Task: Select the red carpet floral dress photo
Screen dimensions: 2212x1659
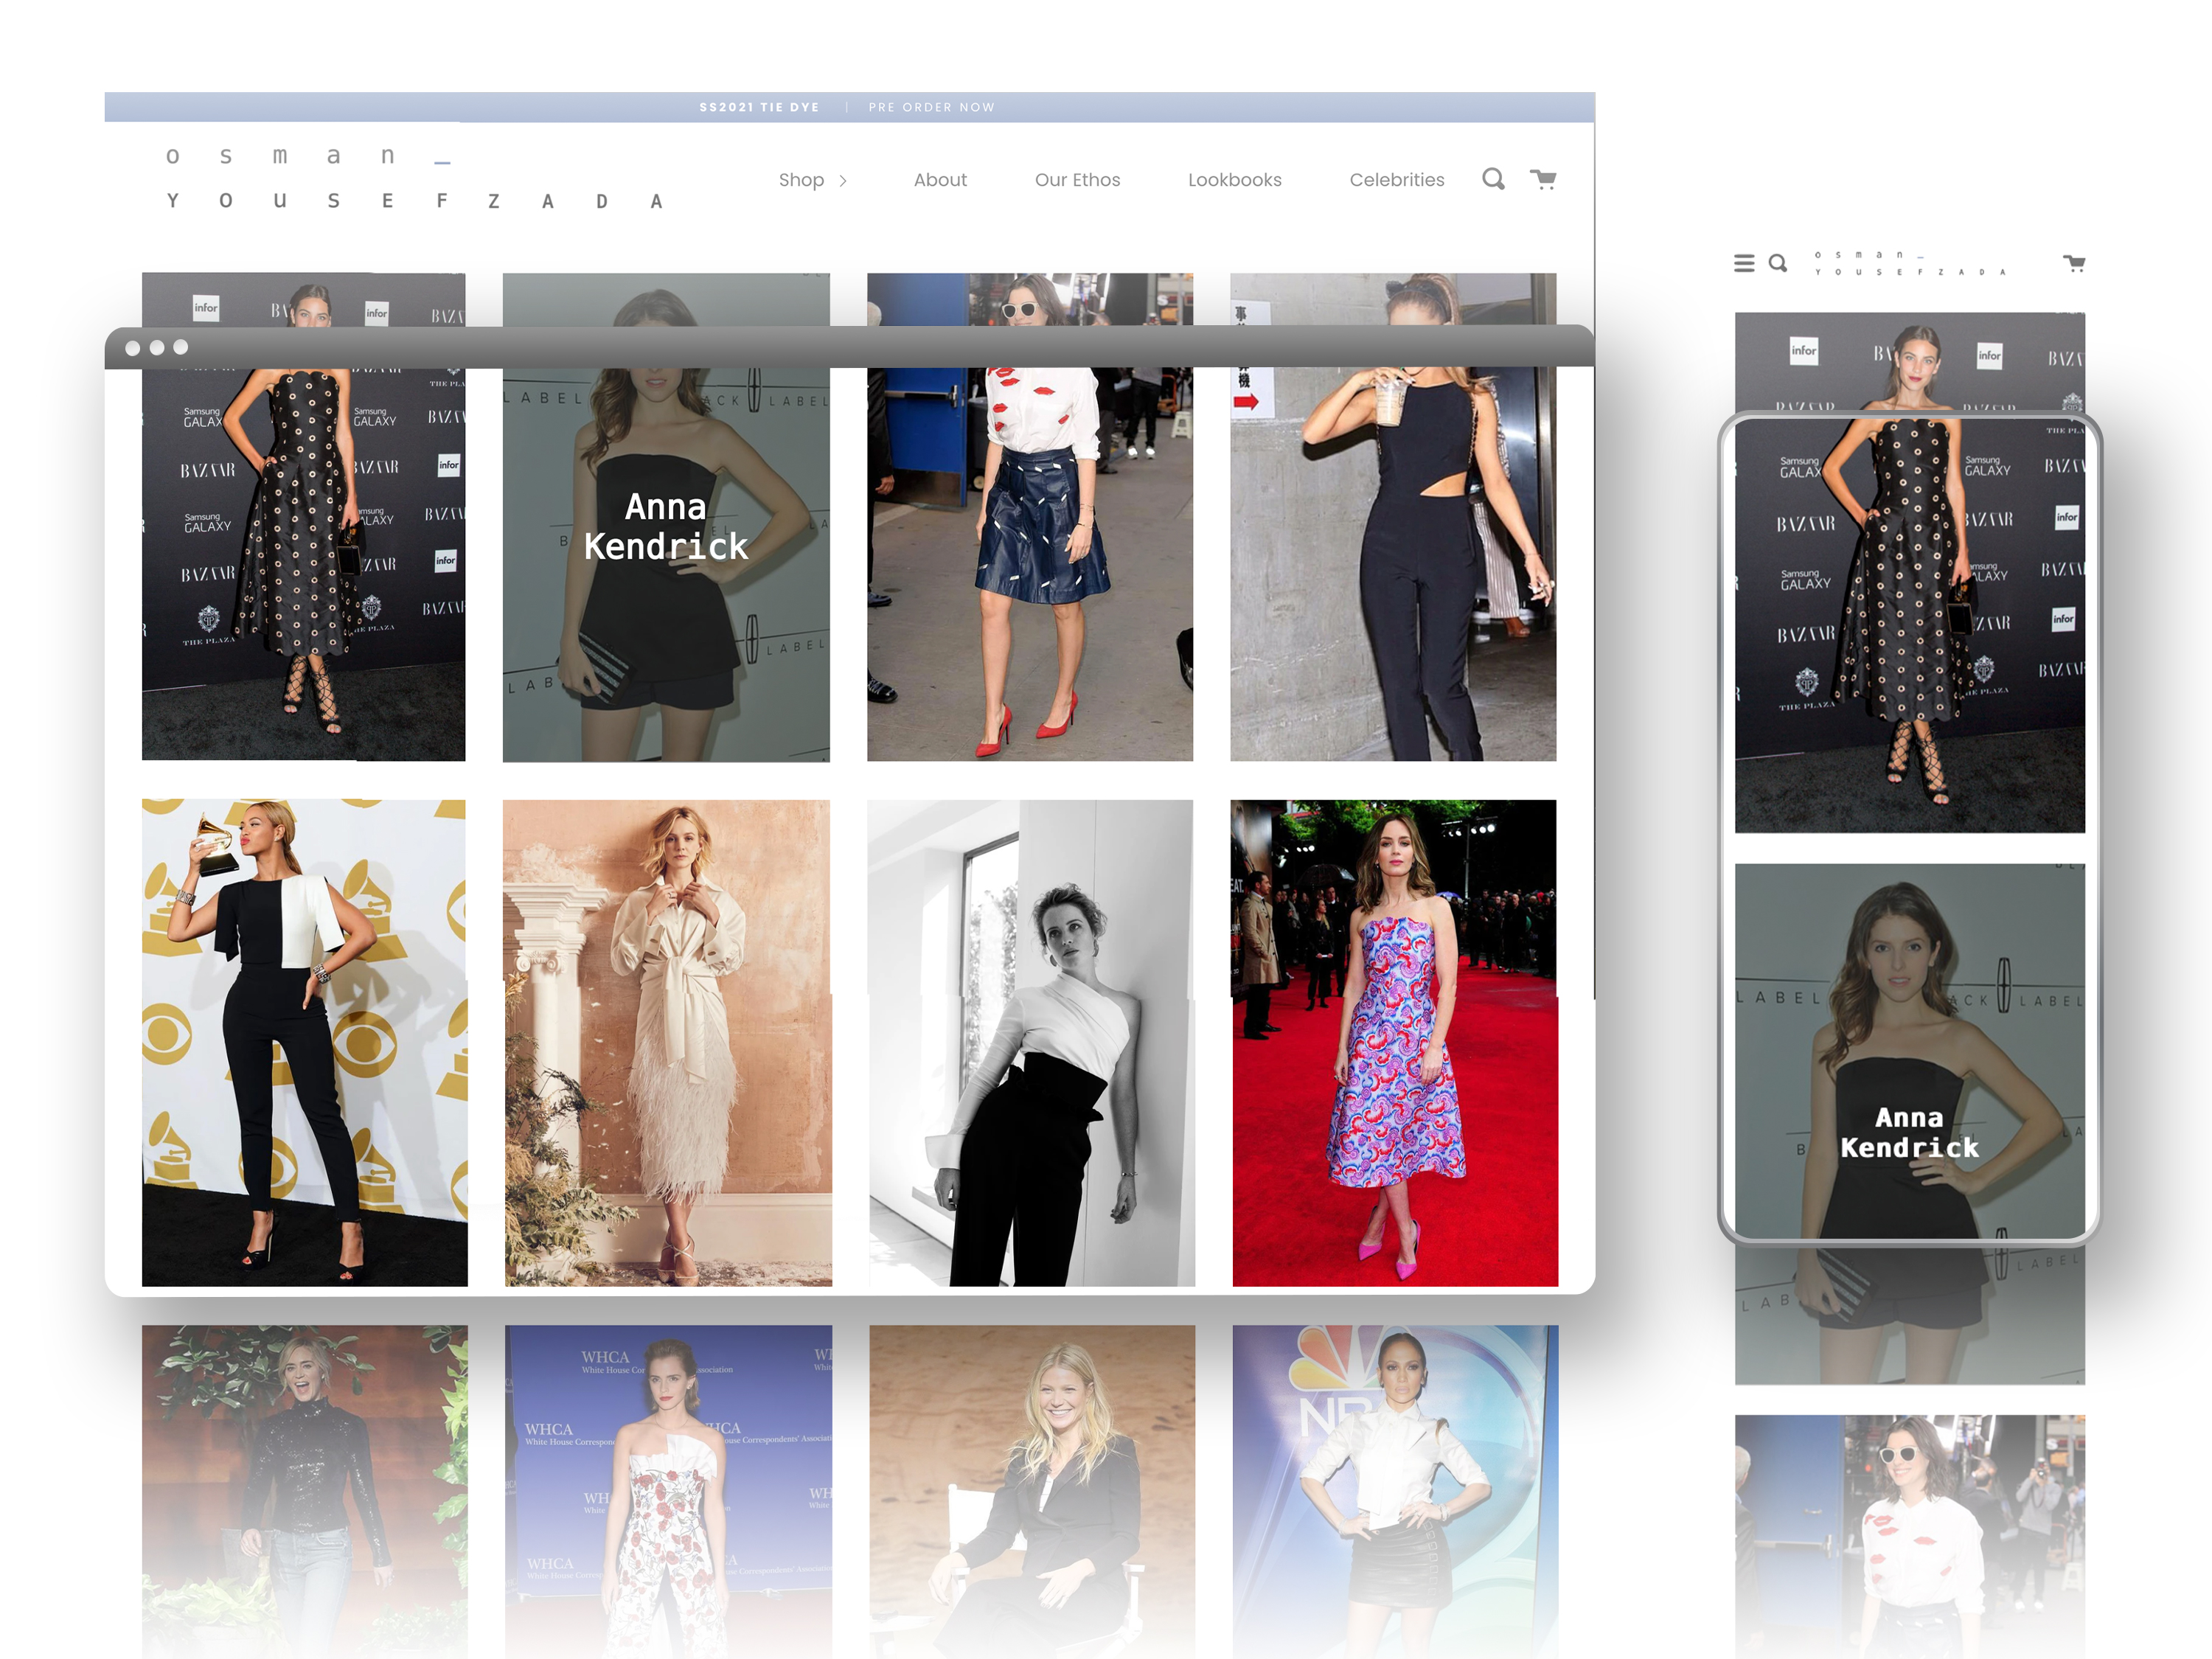Action: (x=1394, y=1042)
